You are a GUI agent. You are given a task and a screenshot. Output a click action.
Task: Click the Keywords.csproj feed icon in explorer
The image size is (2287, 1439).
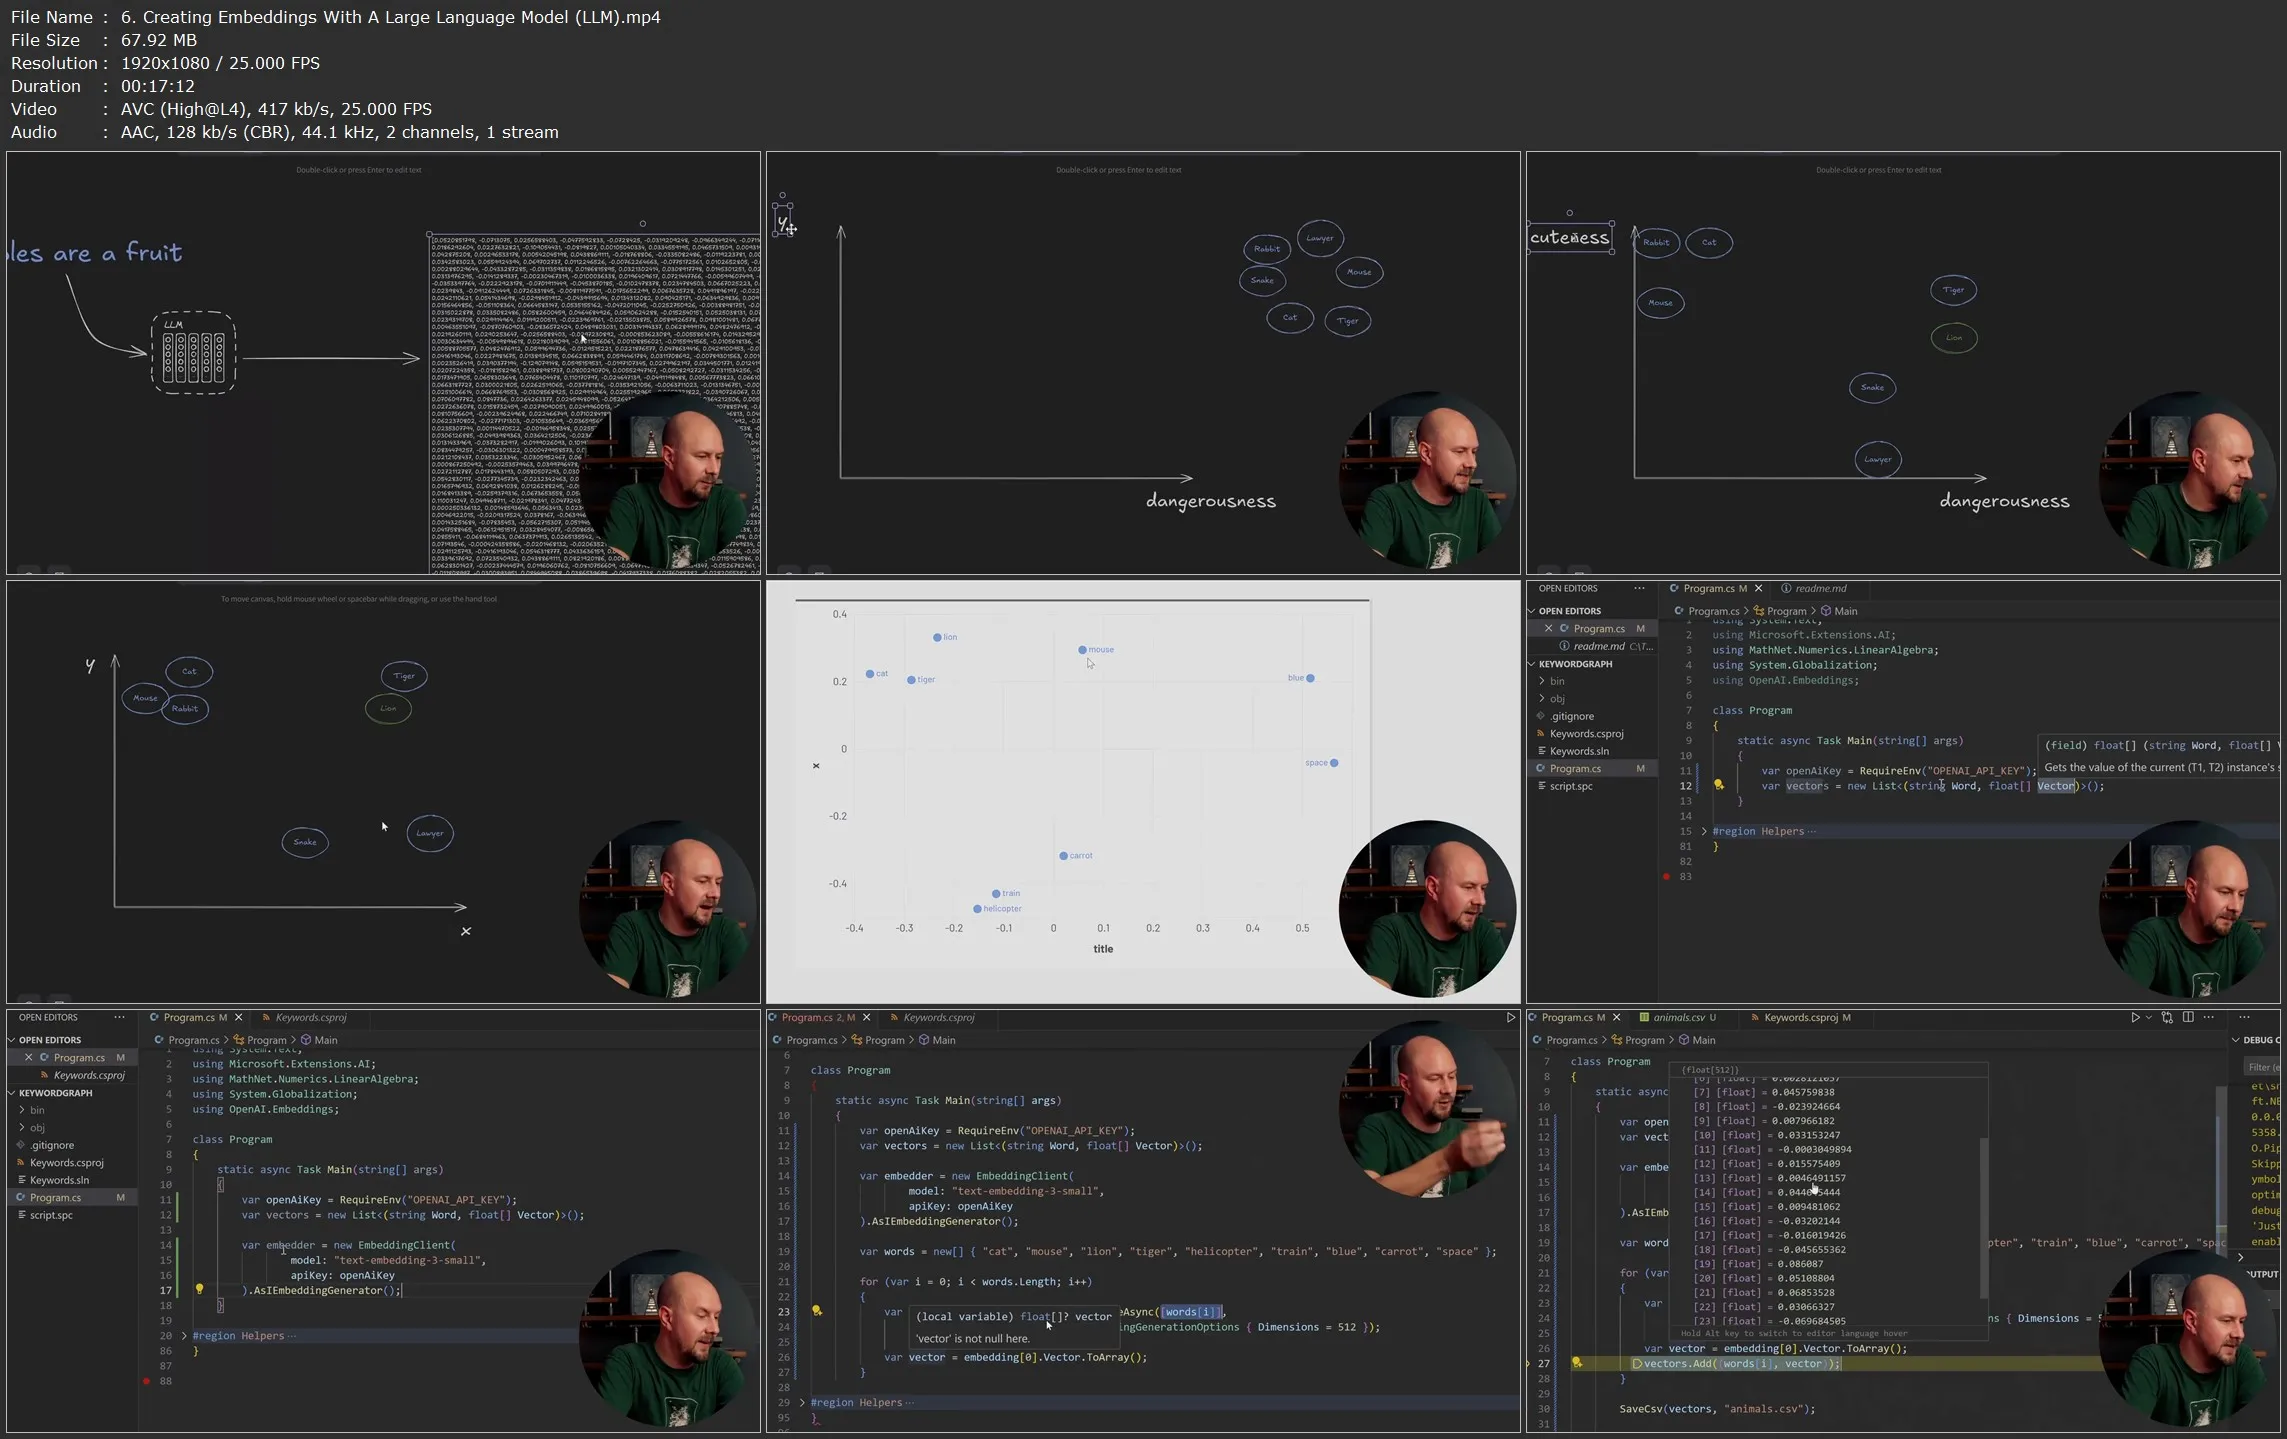tap(1540, 733)
